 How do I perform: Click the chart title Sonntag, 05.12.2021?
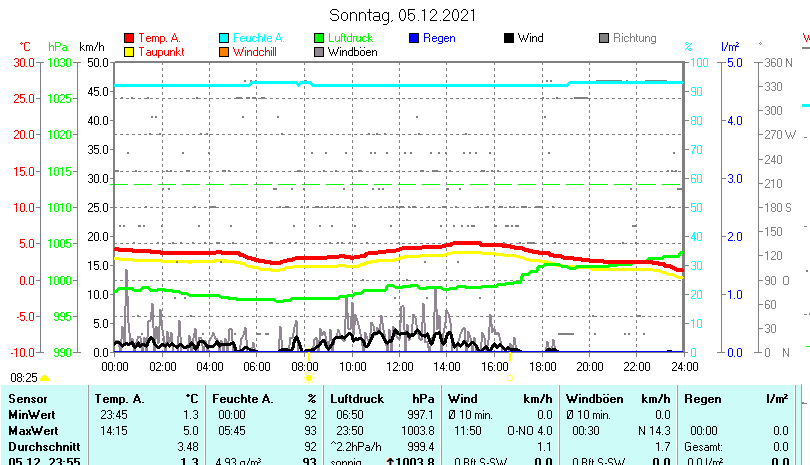402,15
